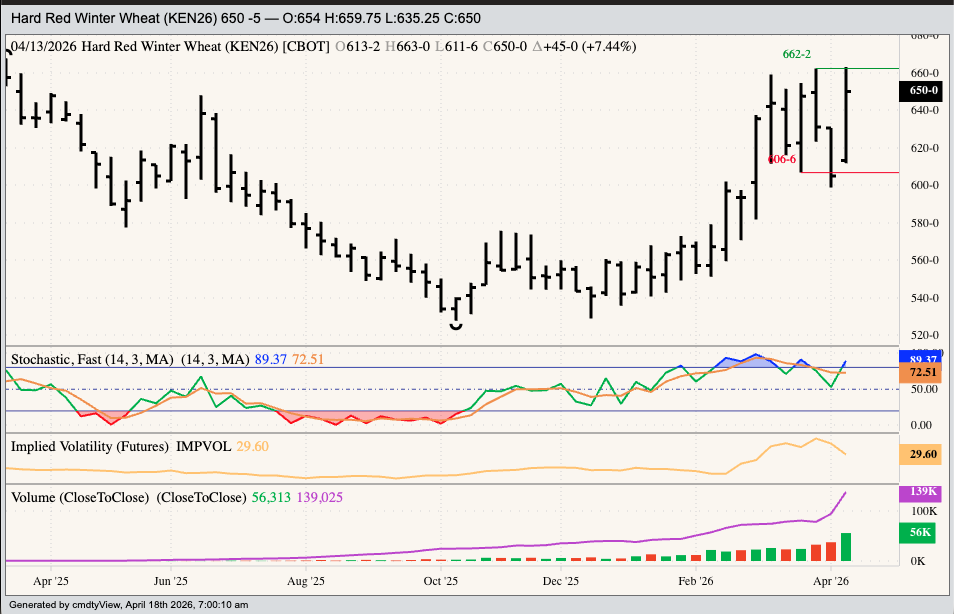Click the Feb '26 time axis label
Screen dimensions: 954x614
coord(696,581)
